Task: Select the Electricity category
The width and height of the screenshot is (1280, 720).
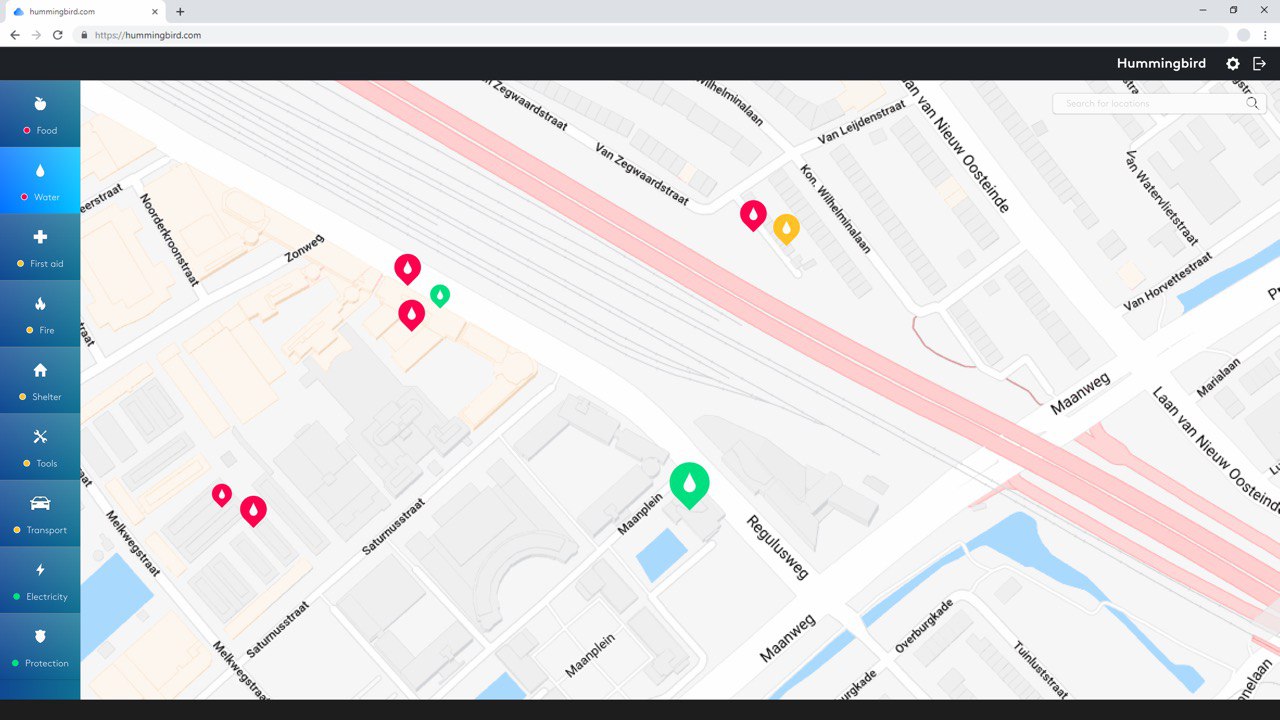Action: (40, 581)
